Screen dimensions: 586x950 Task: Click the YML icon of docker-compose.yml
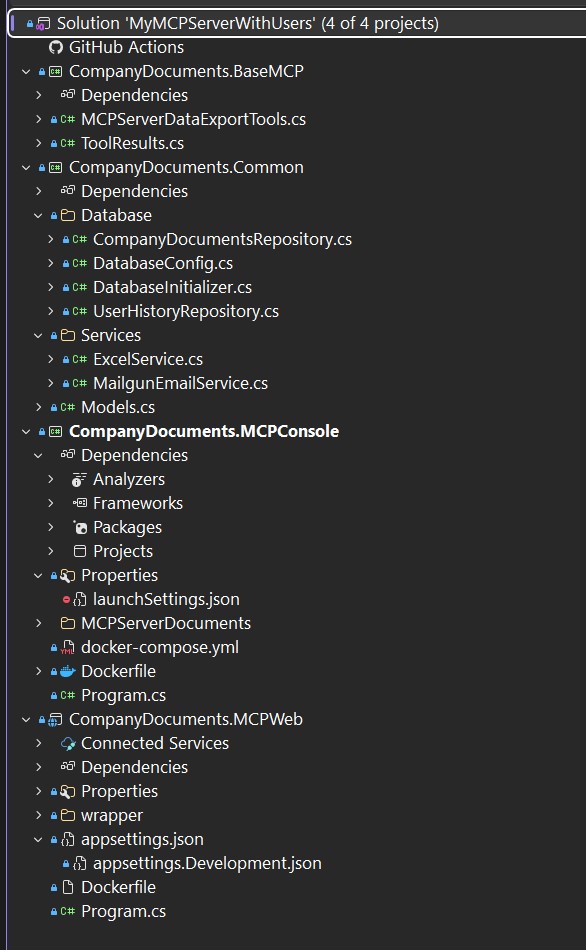pyautogui.click(x=67, y=648)
